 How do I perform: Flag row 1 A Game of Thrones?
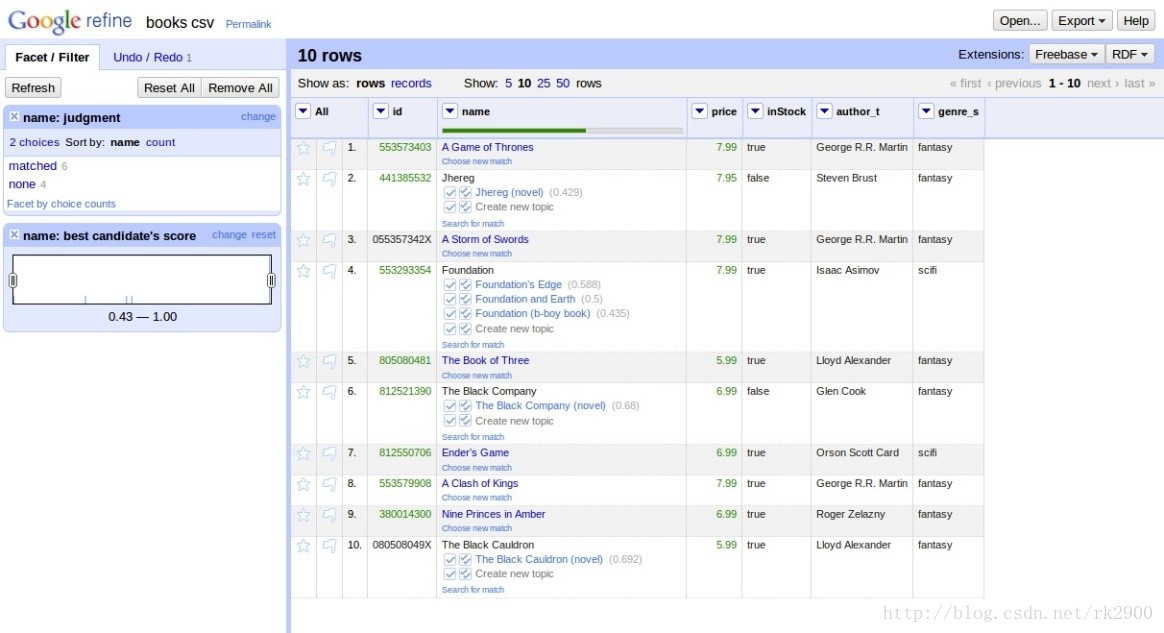coord(330,148)
